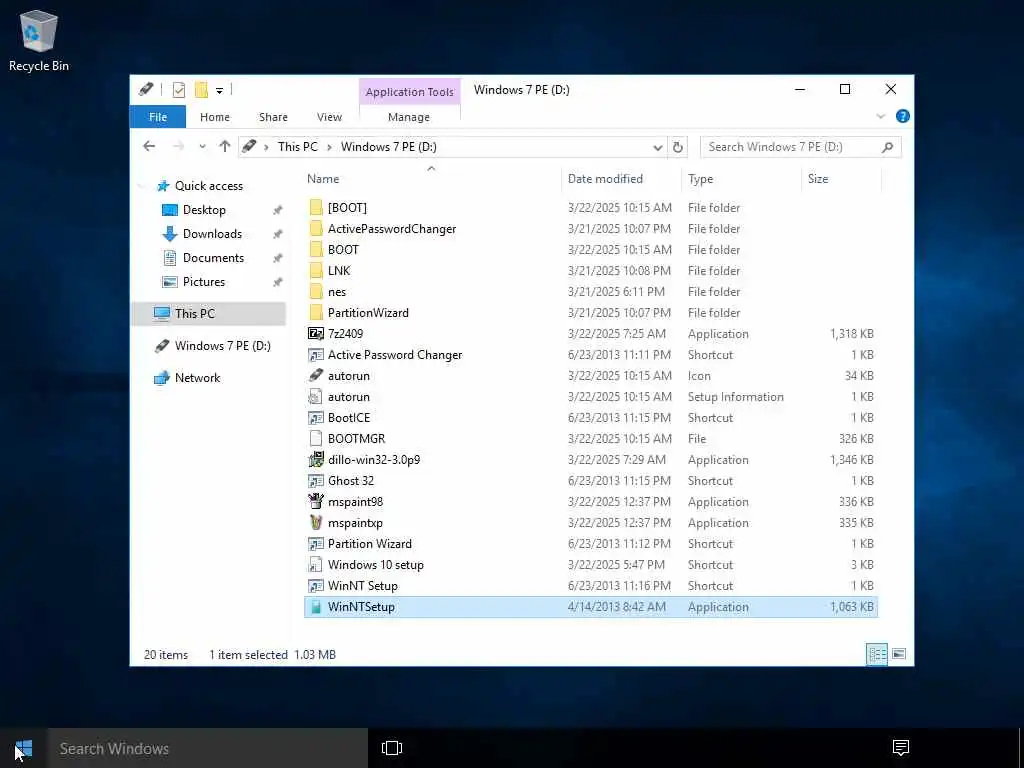Select the nes folder

click(x=337, y=292)
